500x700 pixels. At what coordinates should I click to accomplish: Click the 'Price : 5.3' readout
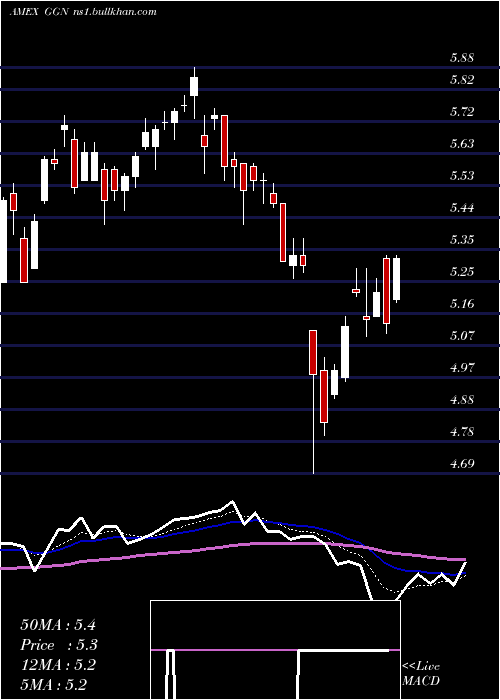pos(59,645)
